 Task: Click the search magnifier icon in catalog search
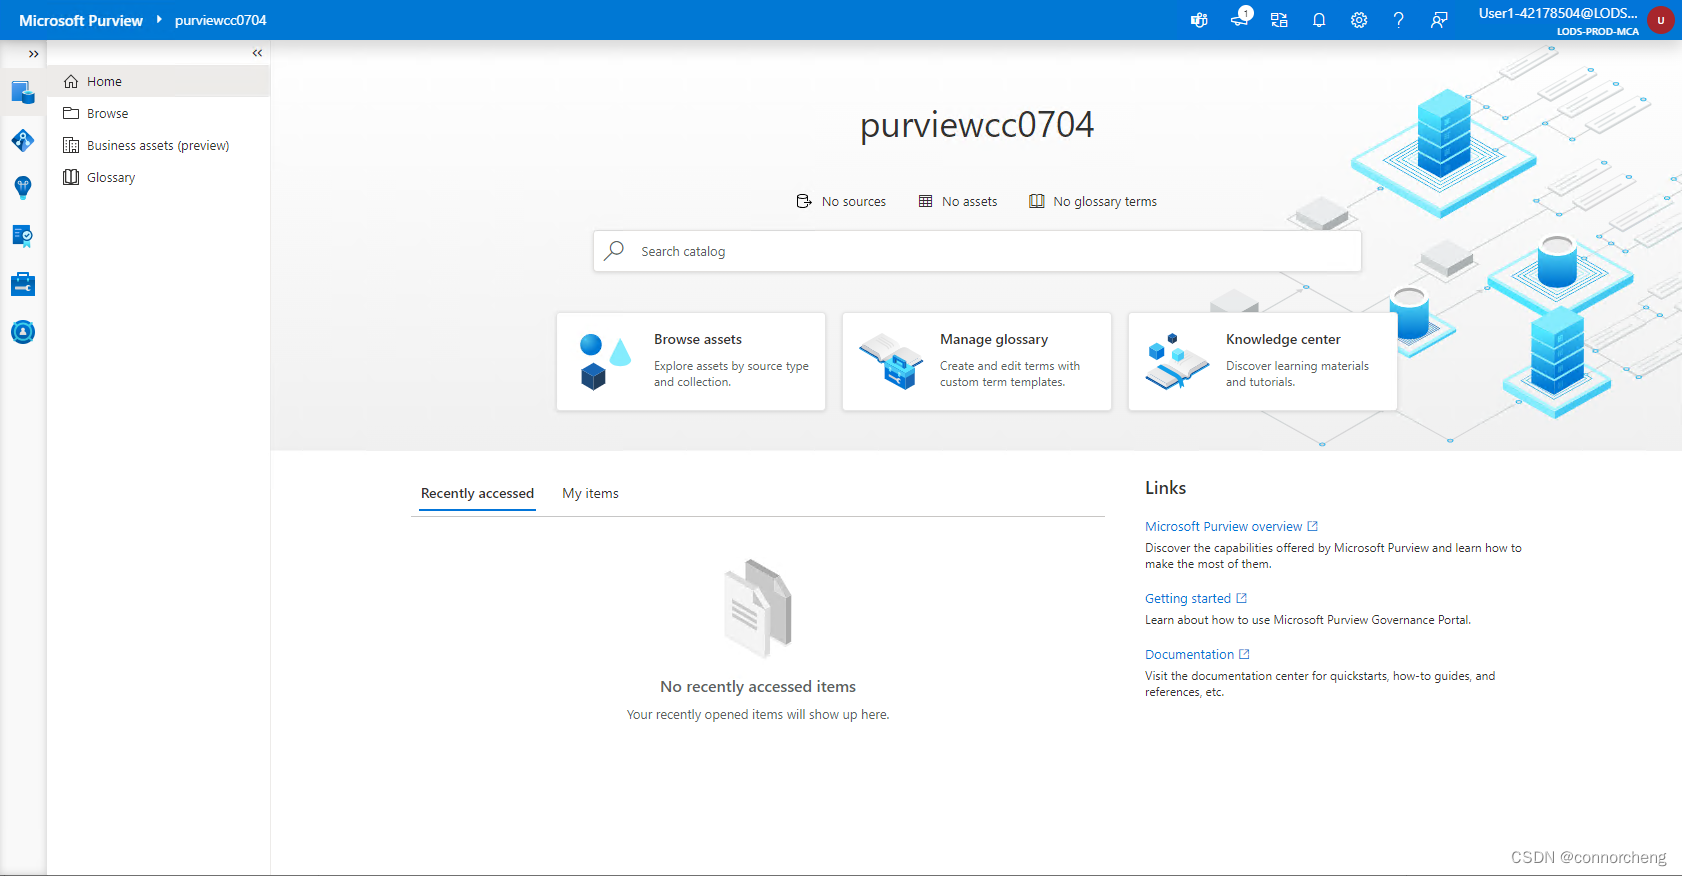click(x=615, y=250)
